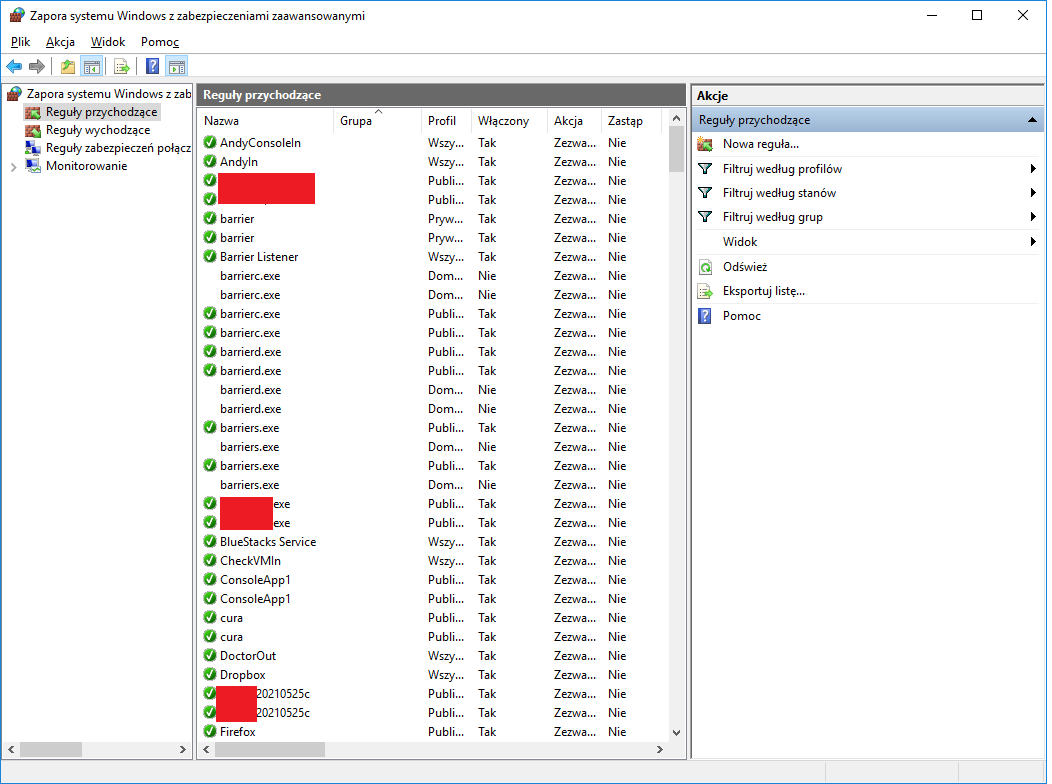
Task: Click green check icon of CheckVMIn rule
Action: 210,560
